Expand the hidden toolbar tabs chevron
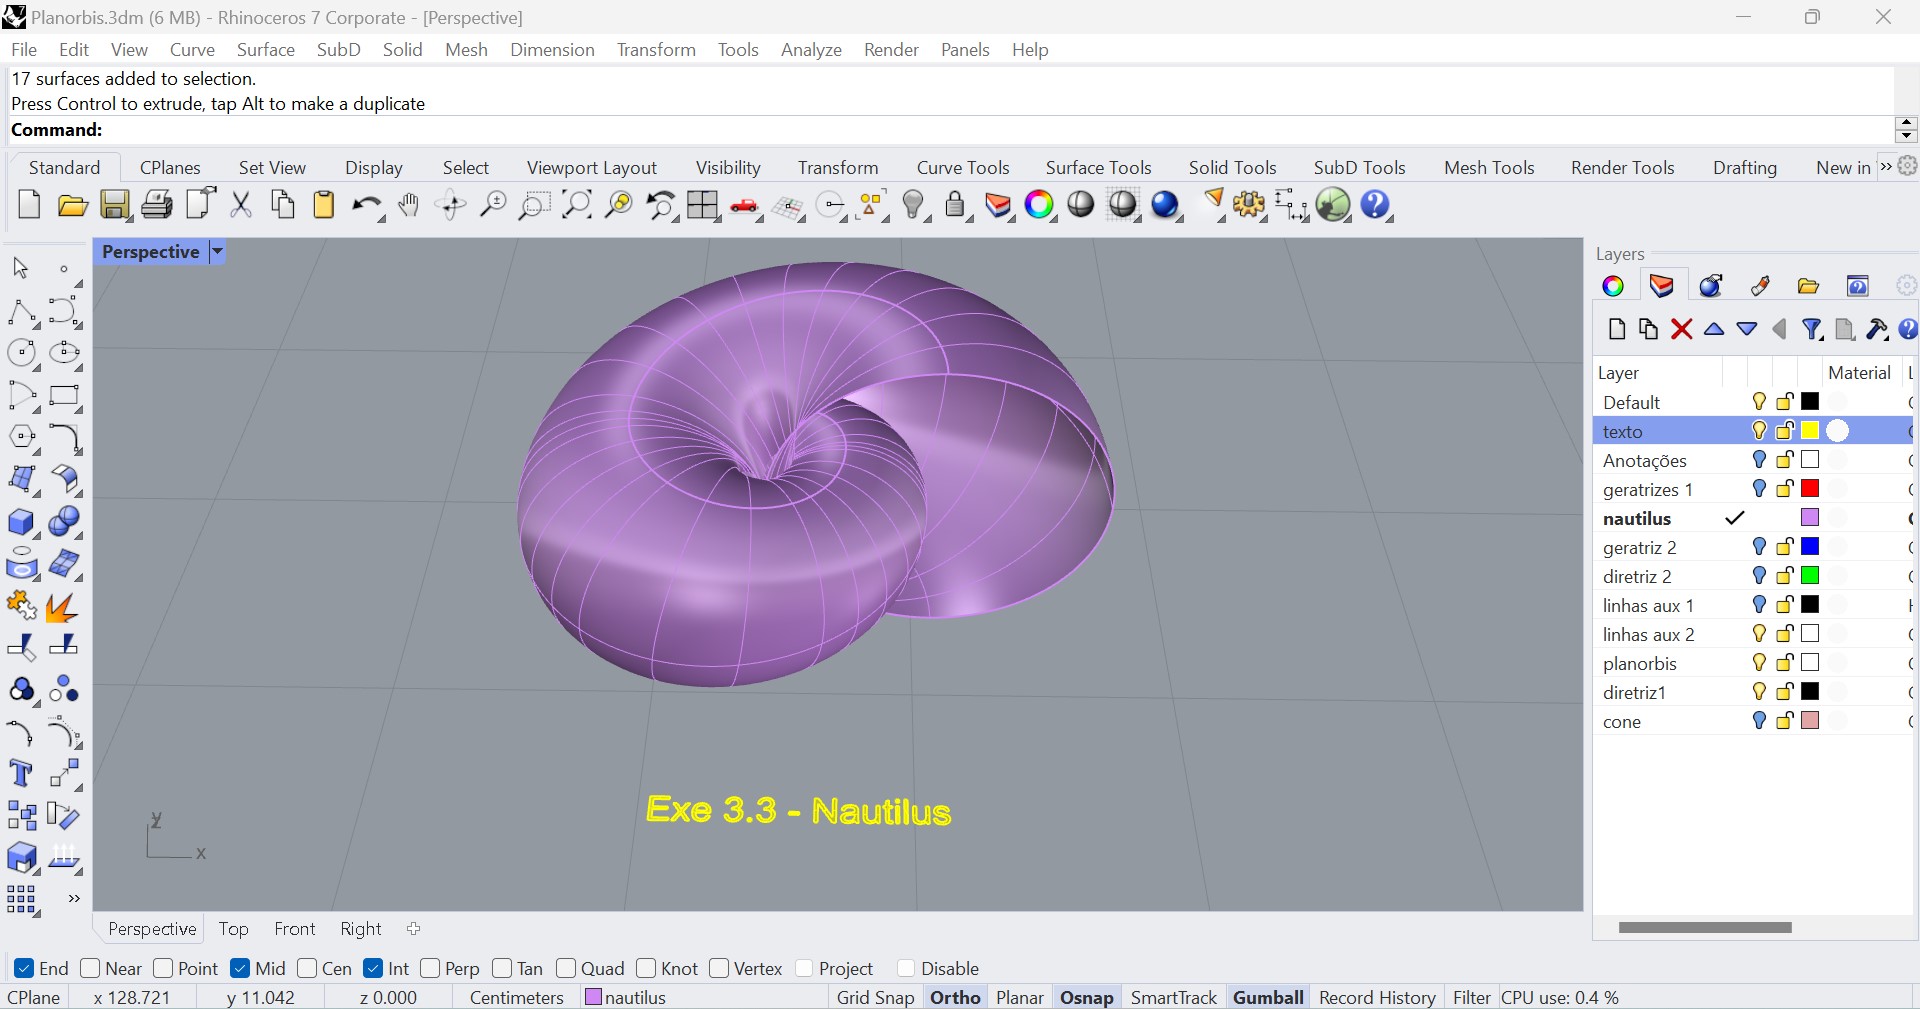 (x=1886, y=167)
